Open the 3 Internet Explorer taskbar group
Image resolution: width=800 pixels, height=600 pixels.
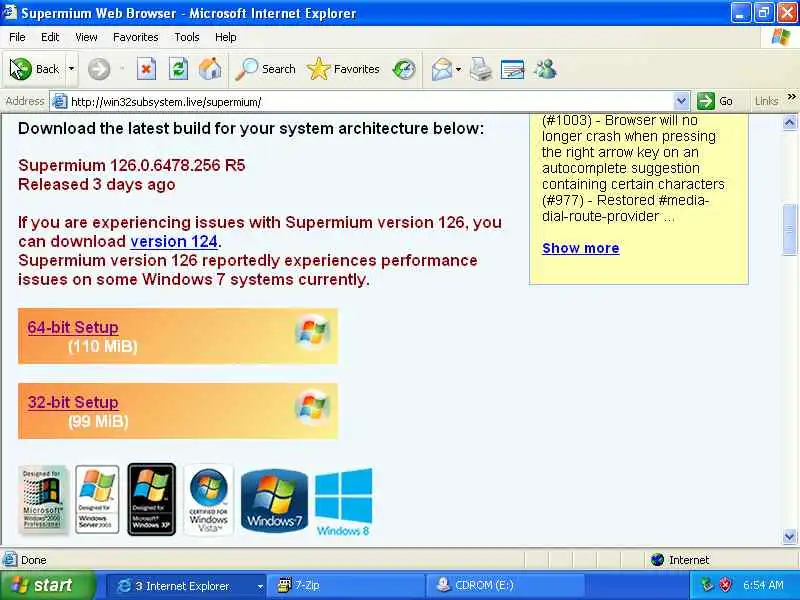[187, 586]
